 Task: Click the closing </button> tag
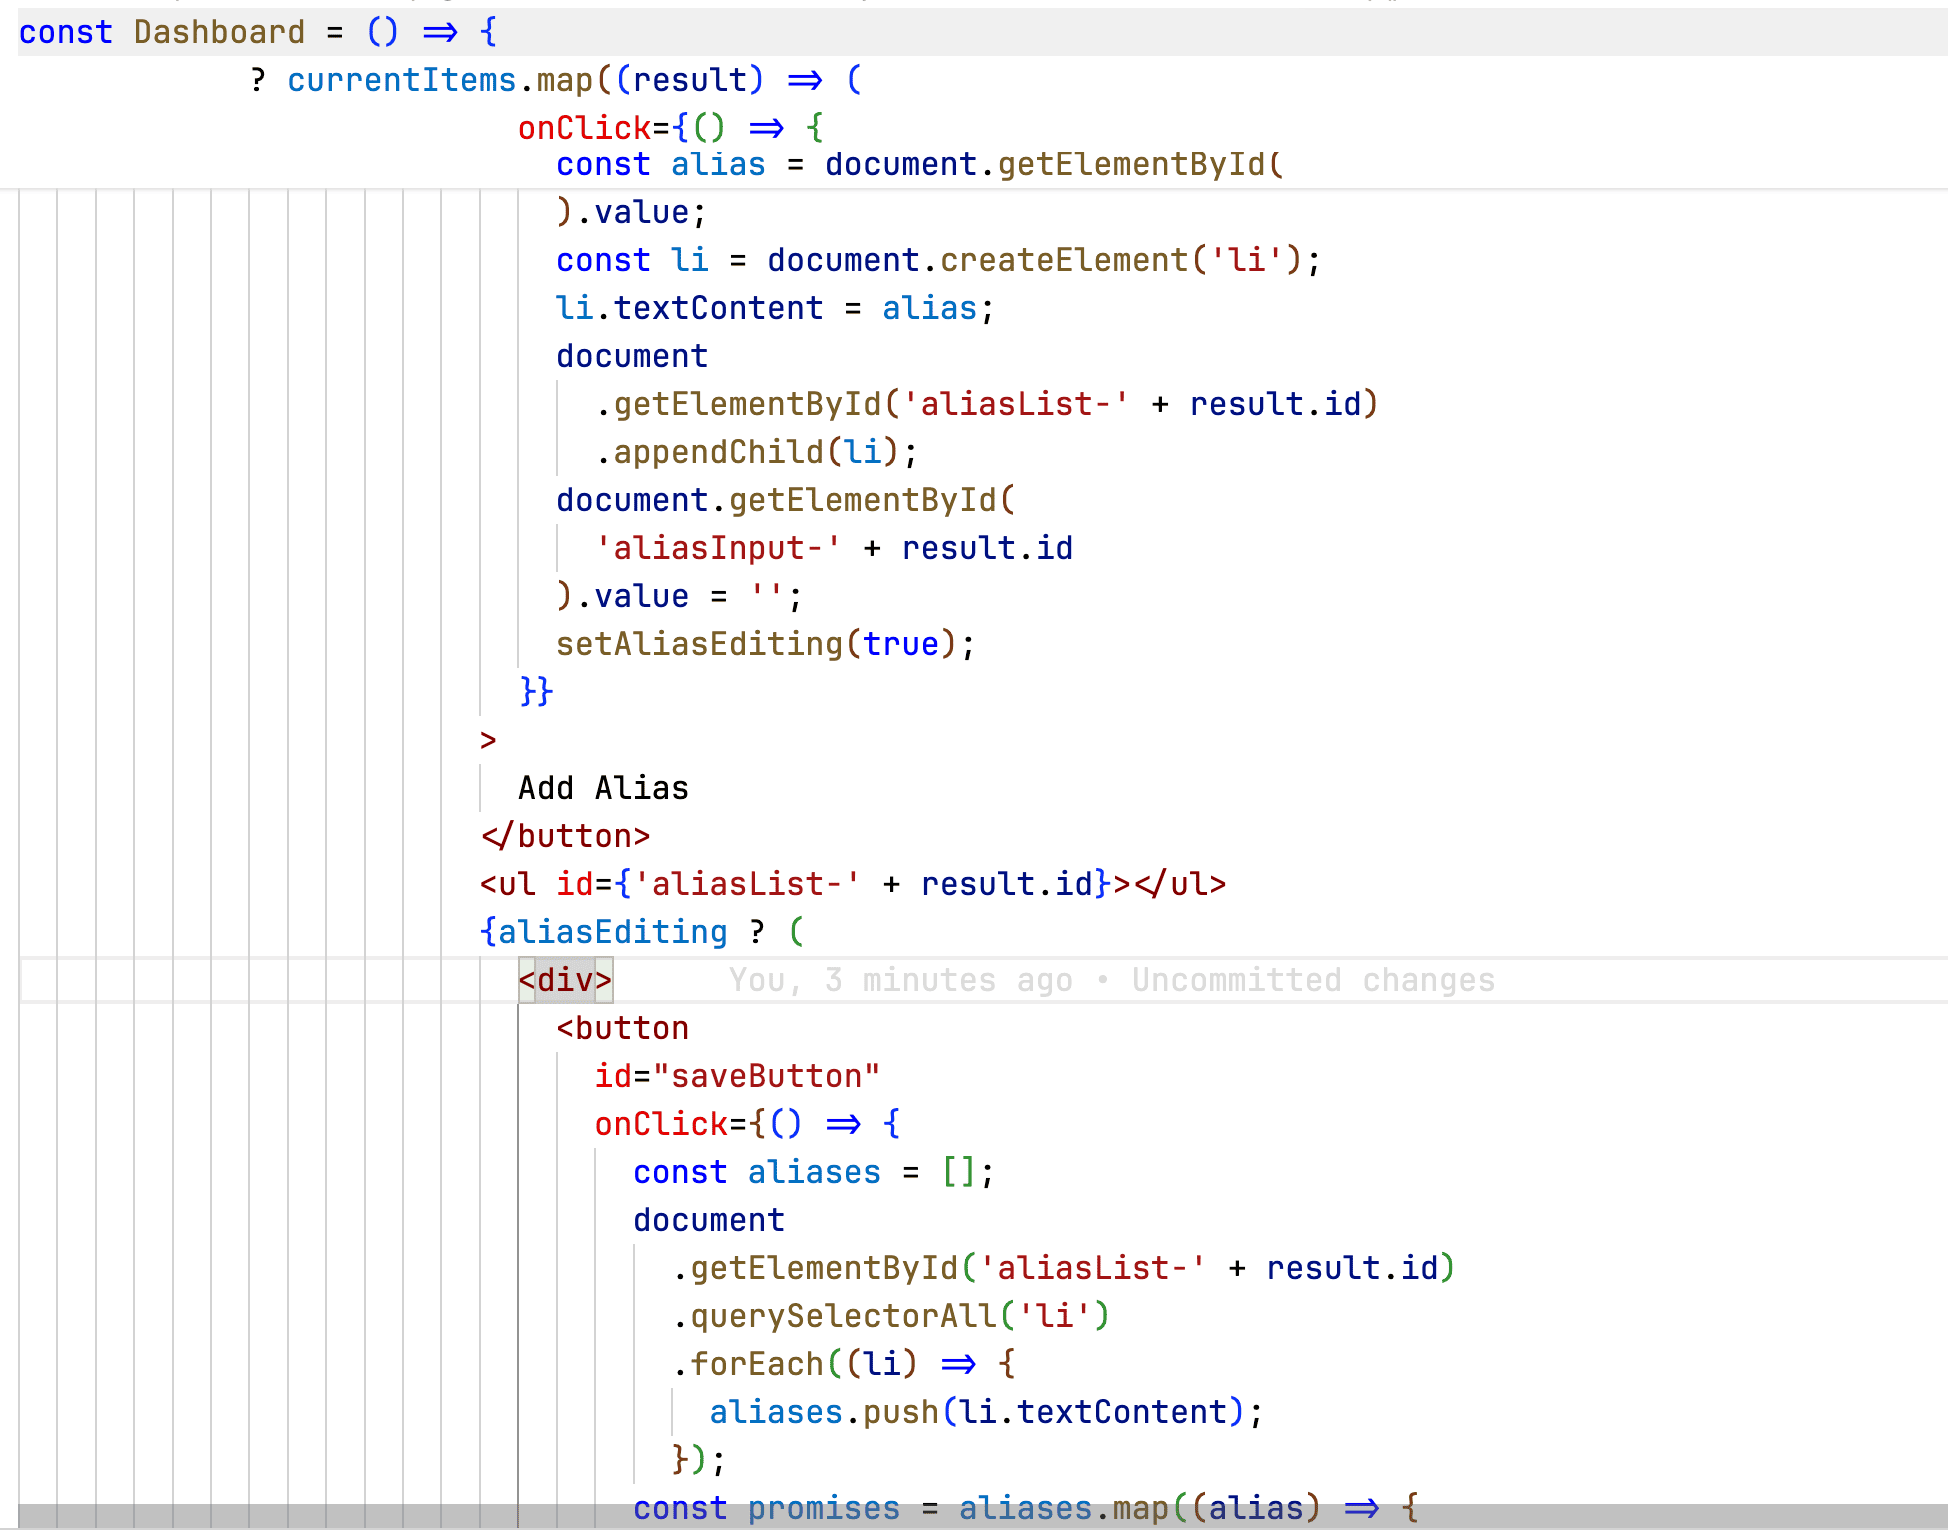click(565, 836)
